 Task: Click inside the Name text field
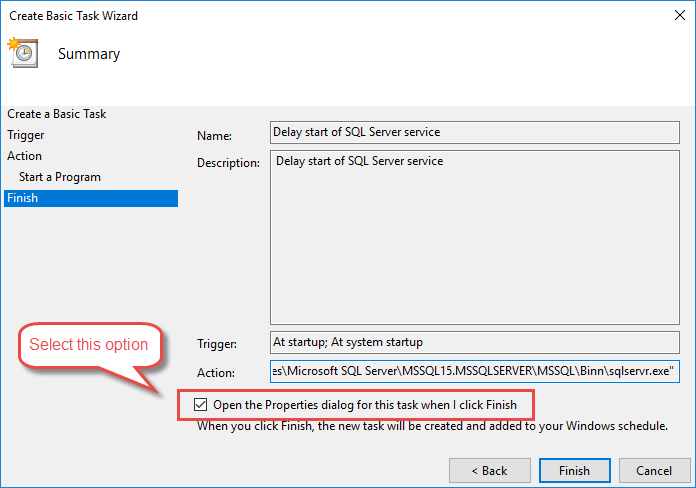(x=482, y=132)
